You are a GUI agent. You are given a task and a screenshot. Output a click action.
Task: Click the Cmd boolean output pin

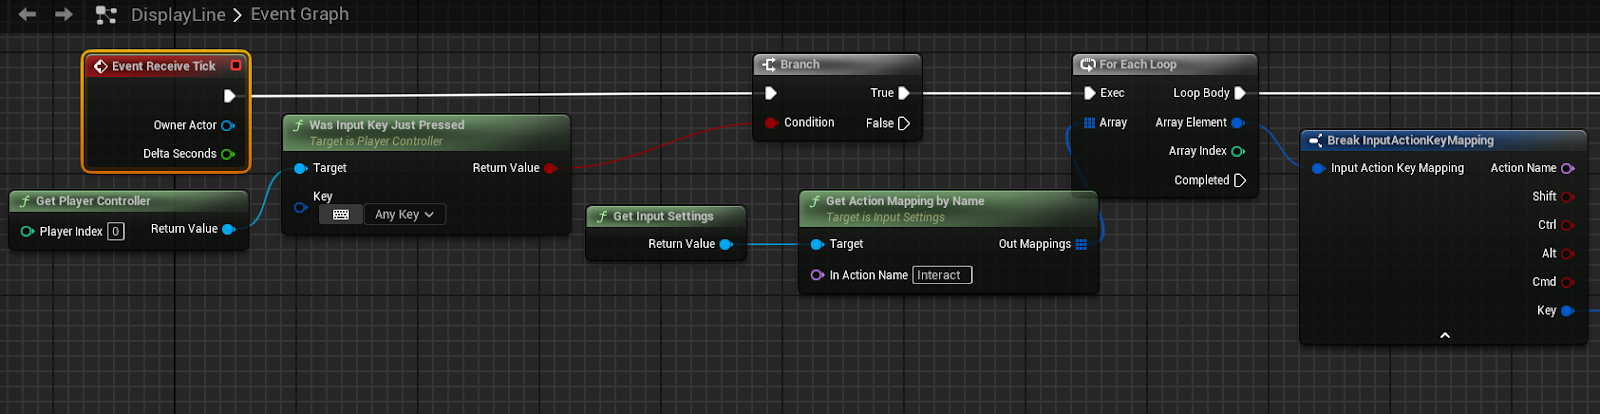click(x=1567, y=283)
